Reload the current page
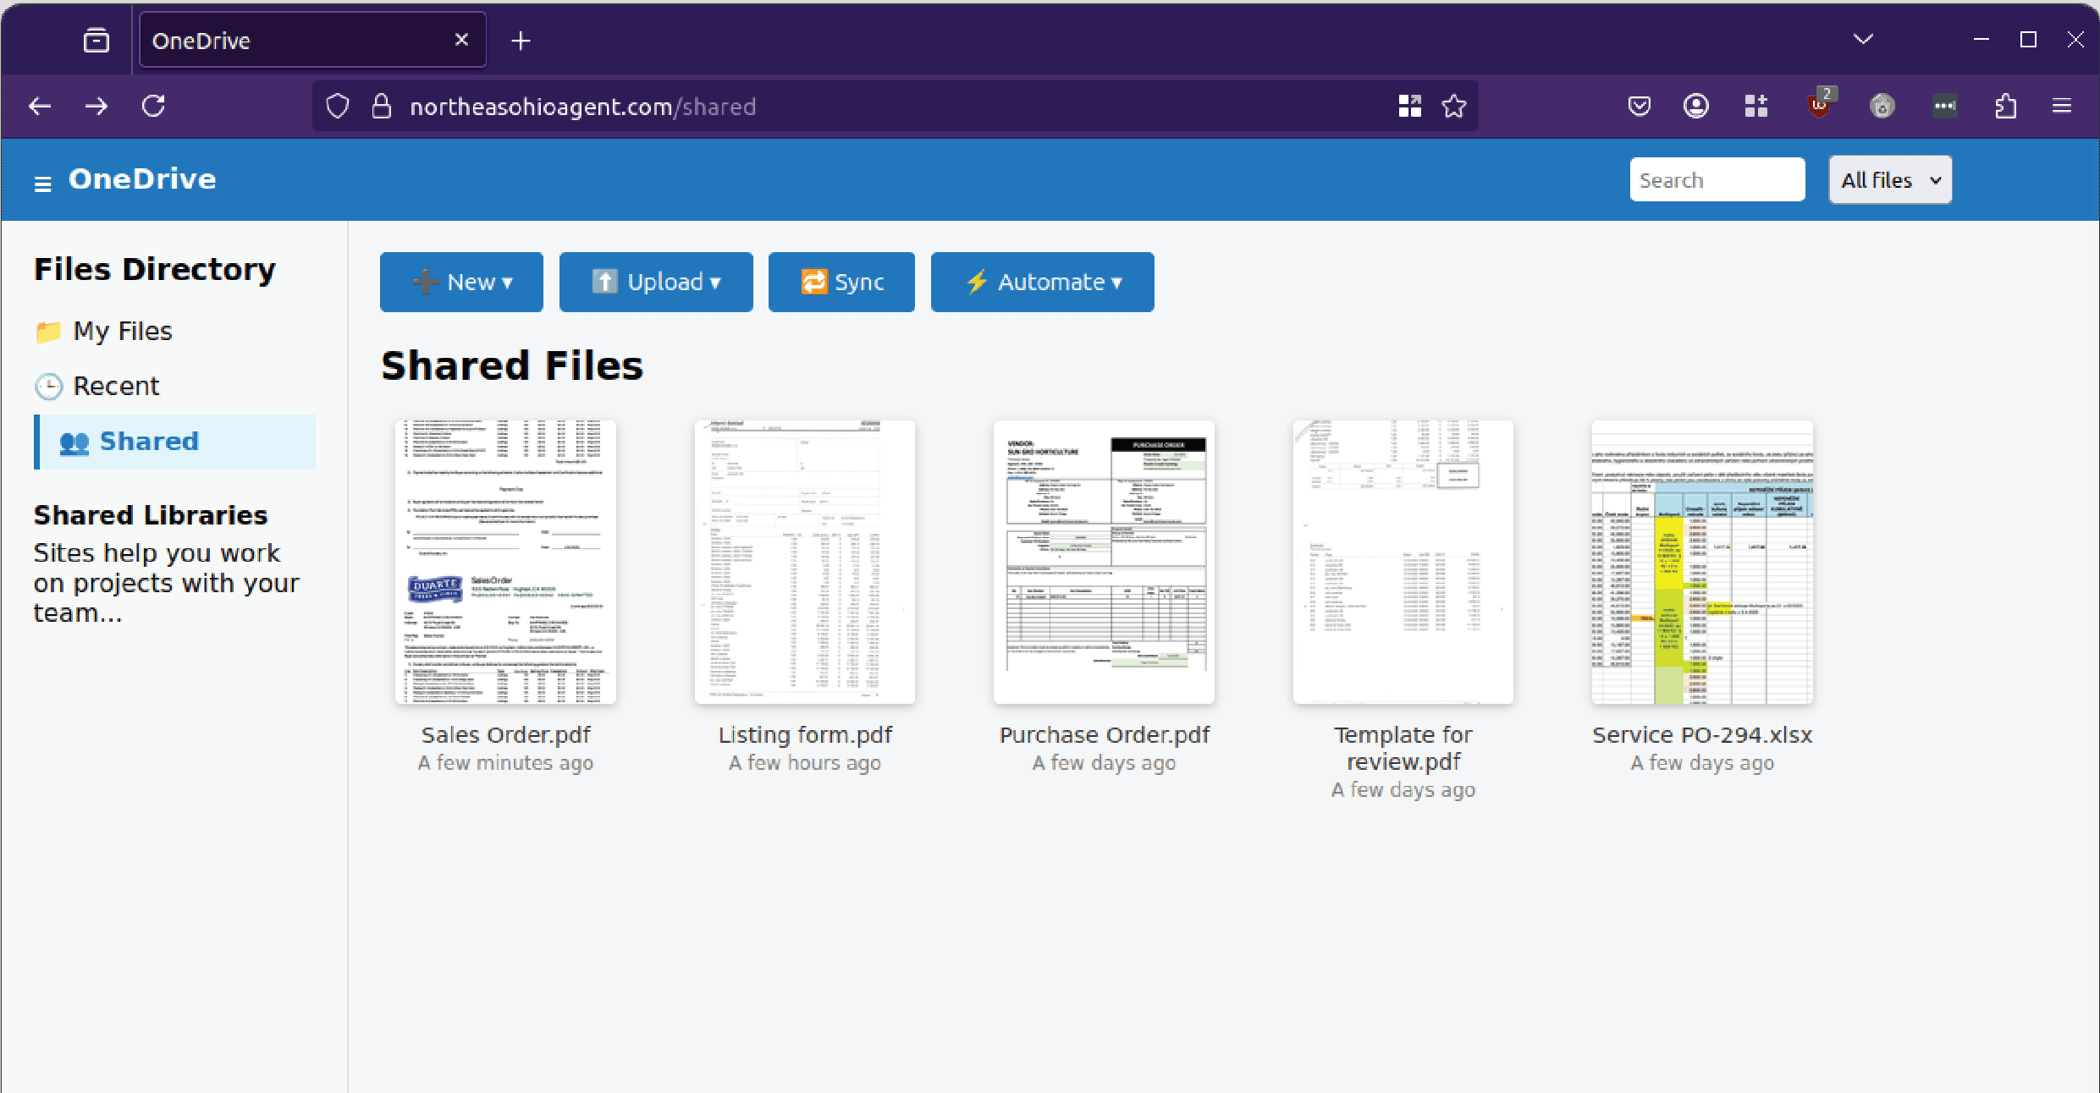This screenshot has height=1093, width=2100. point(153,106)
